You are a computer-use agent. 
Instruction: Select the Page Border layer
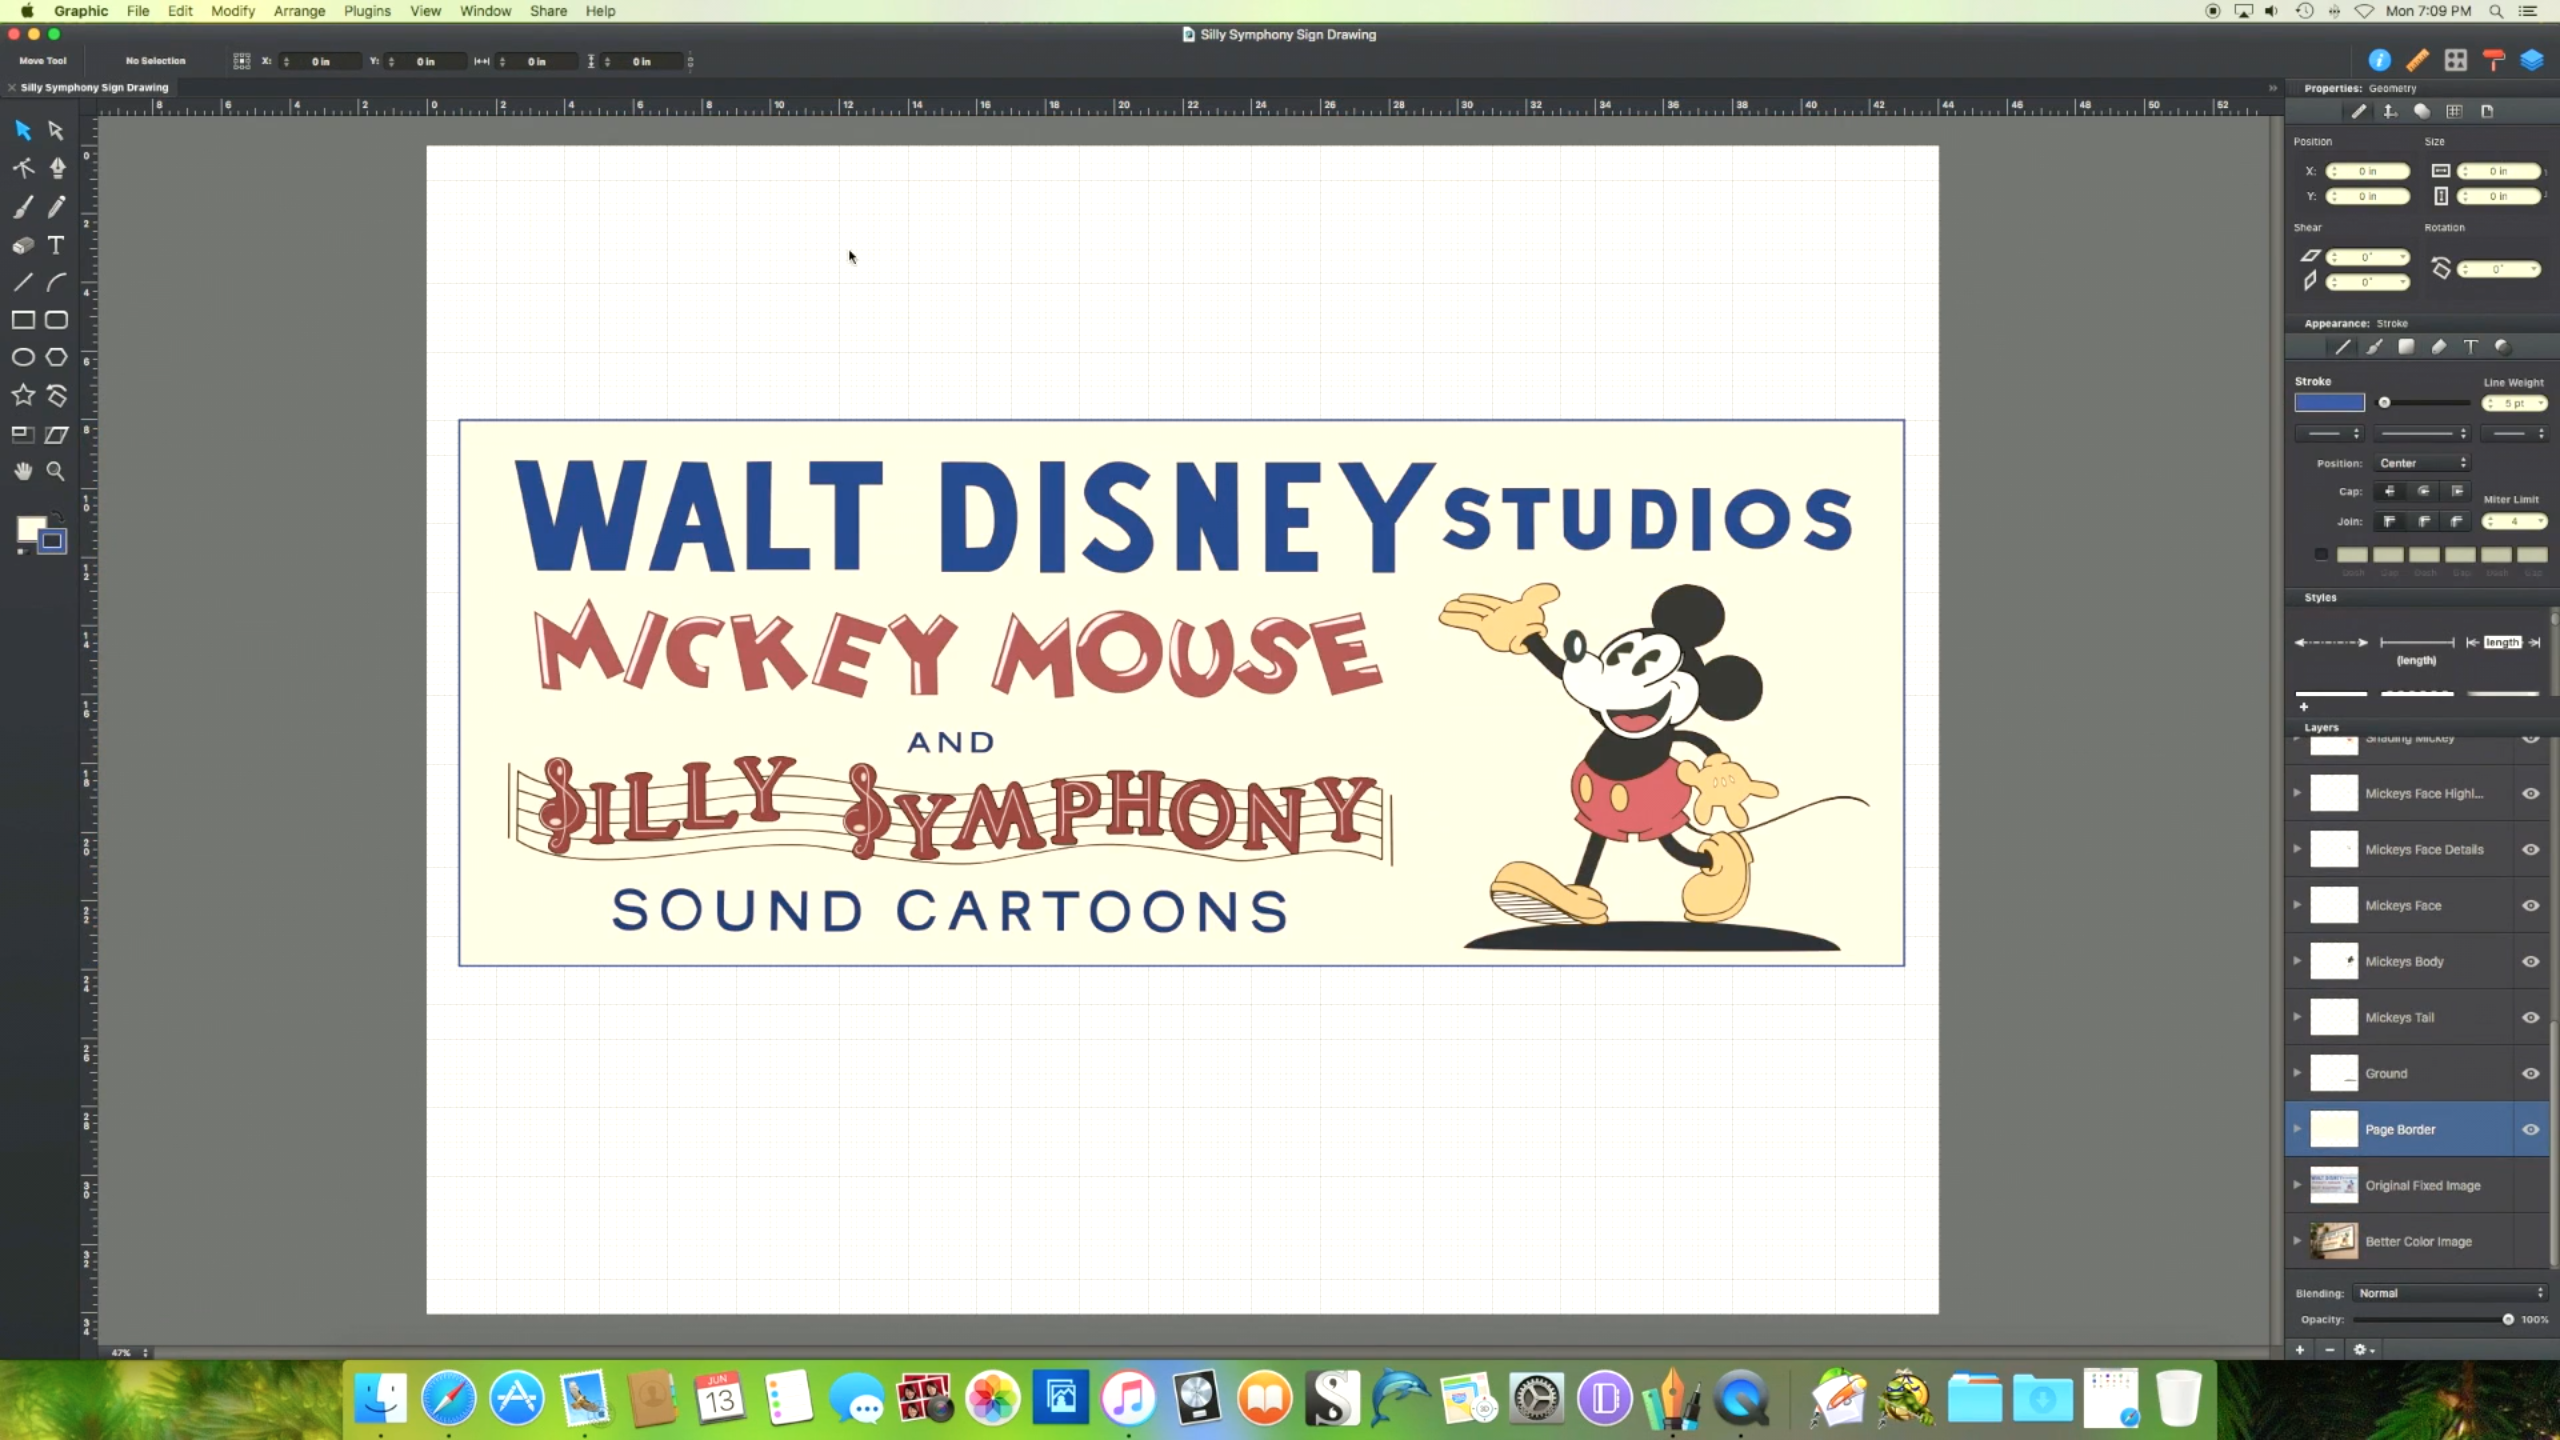pos(2418,1129)
